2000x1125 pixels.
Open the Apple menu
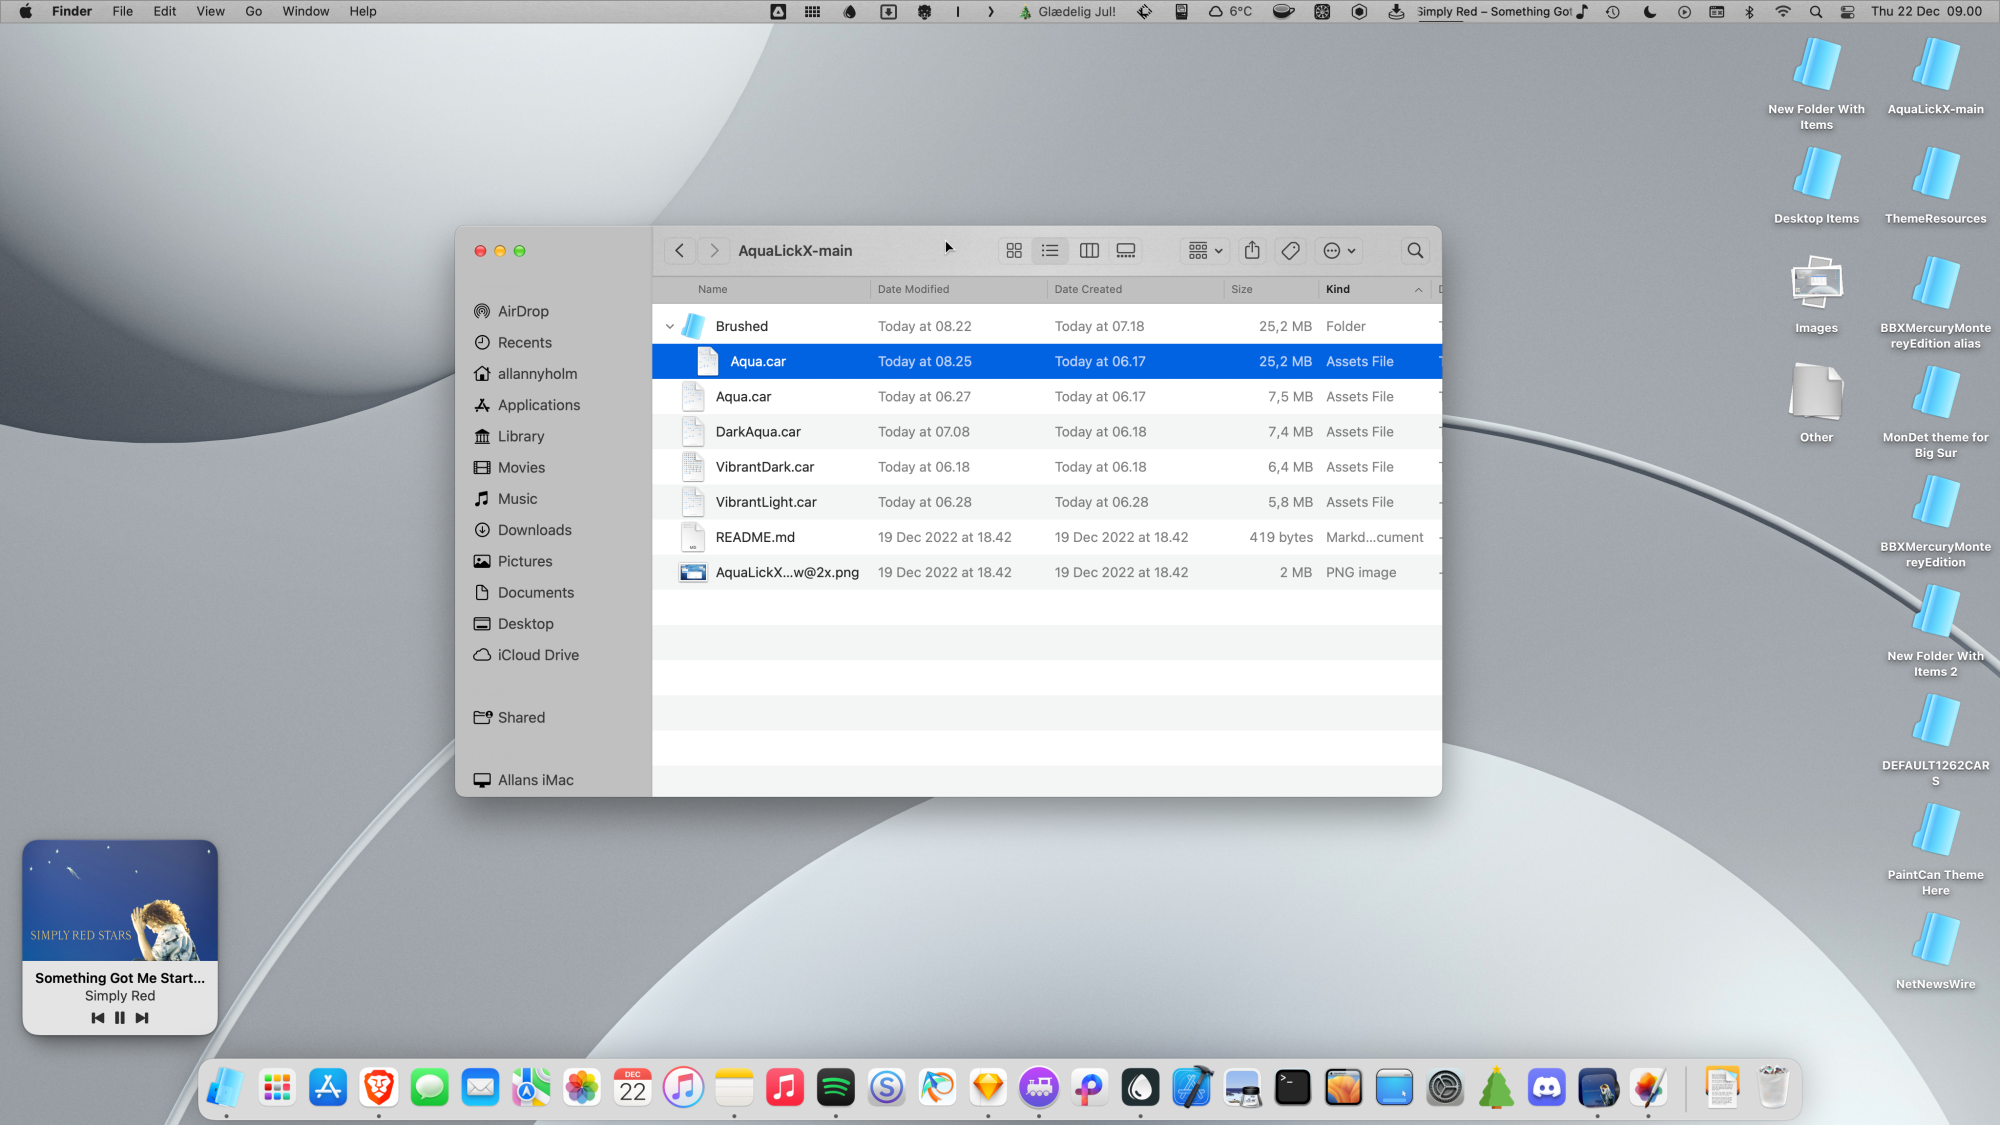coord(26,12)
